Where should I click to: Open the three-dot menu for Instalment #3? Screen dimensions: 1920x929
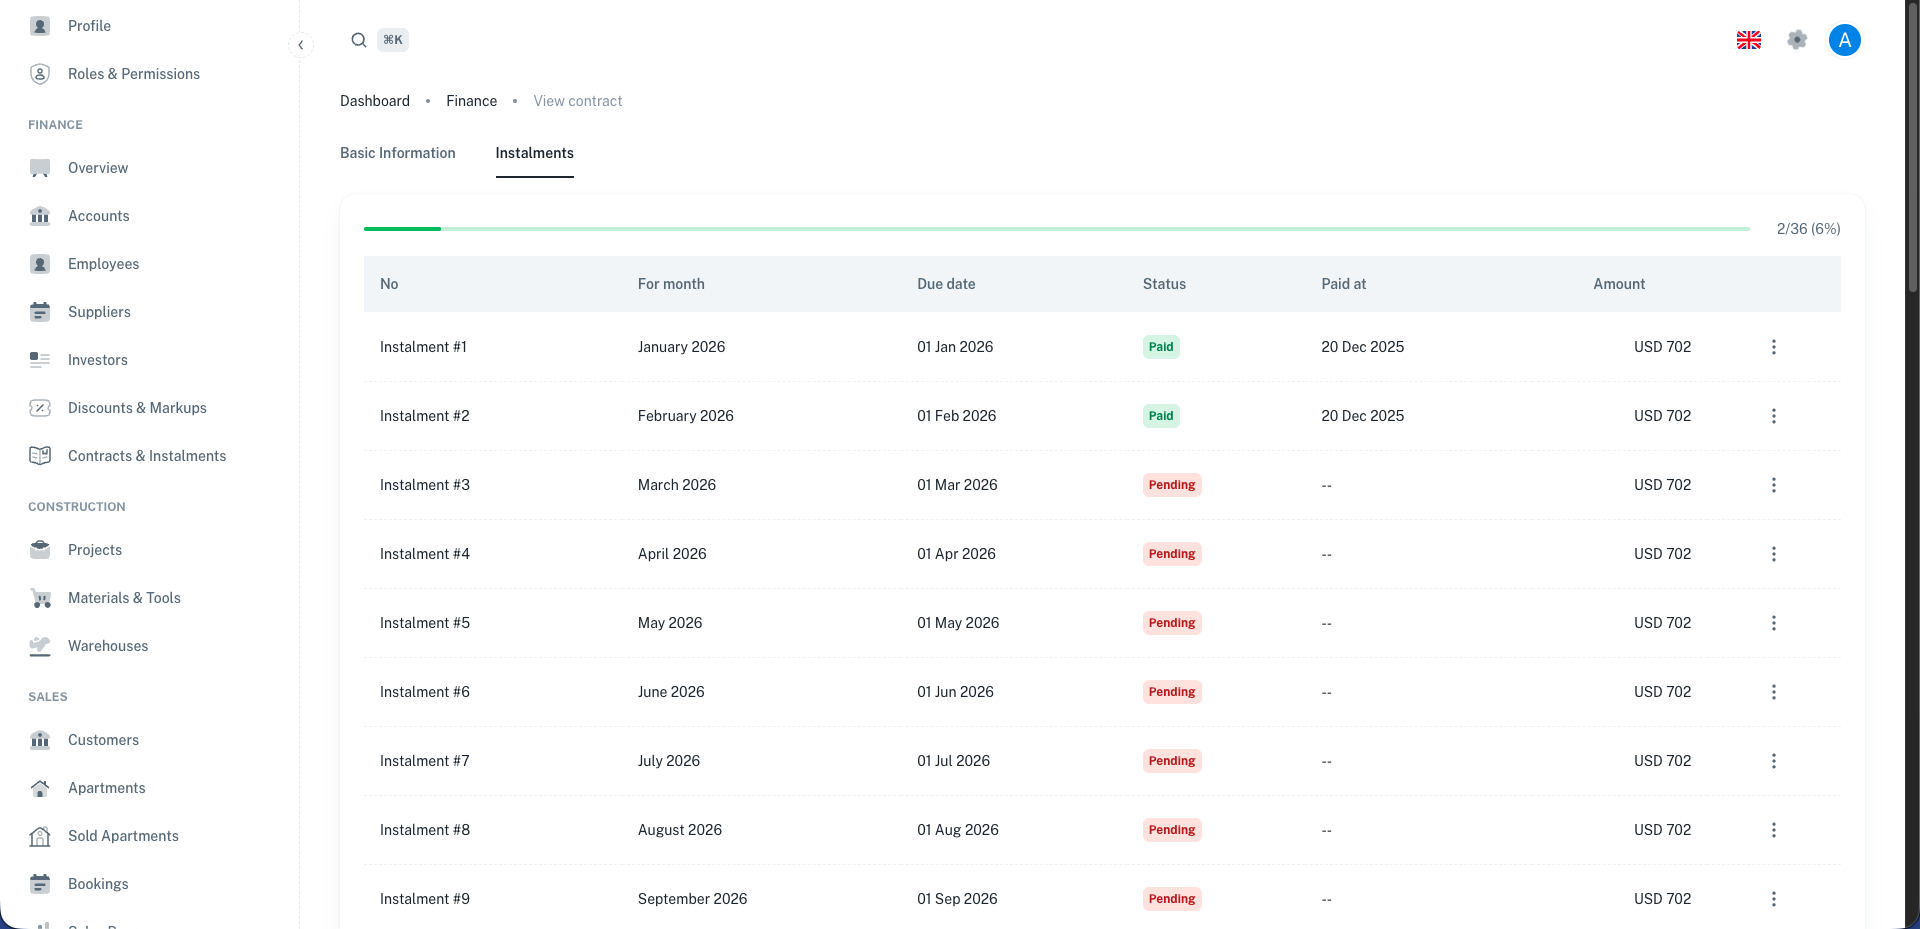point(1774,485)
